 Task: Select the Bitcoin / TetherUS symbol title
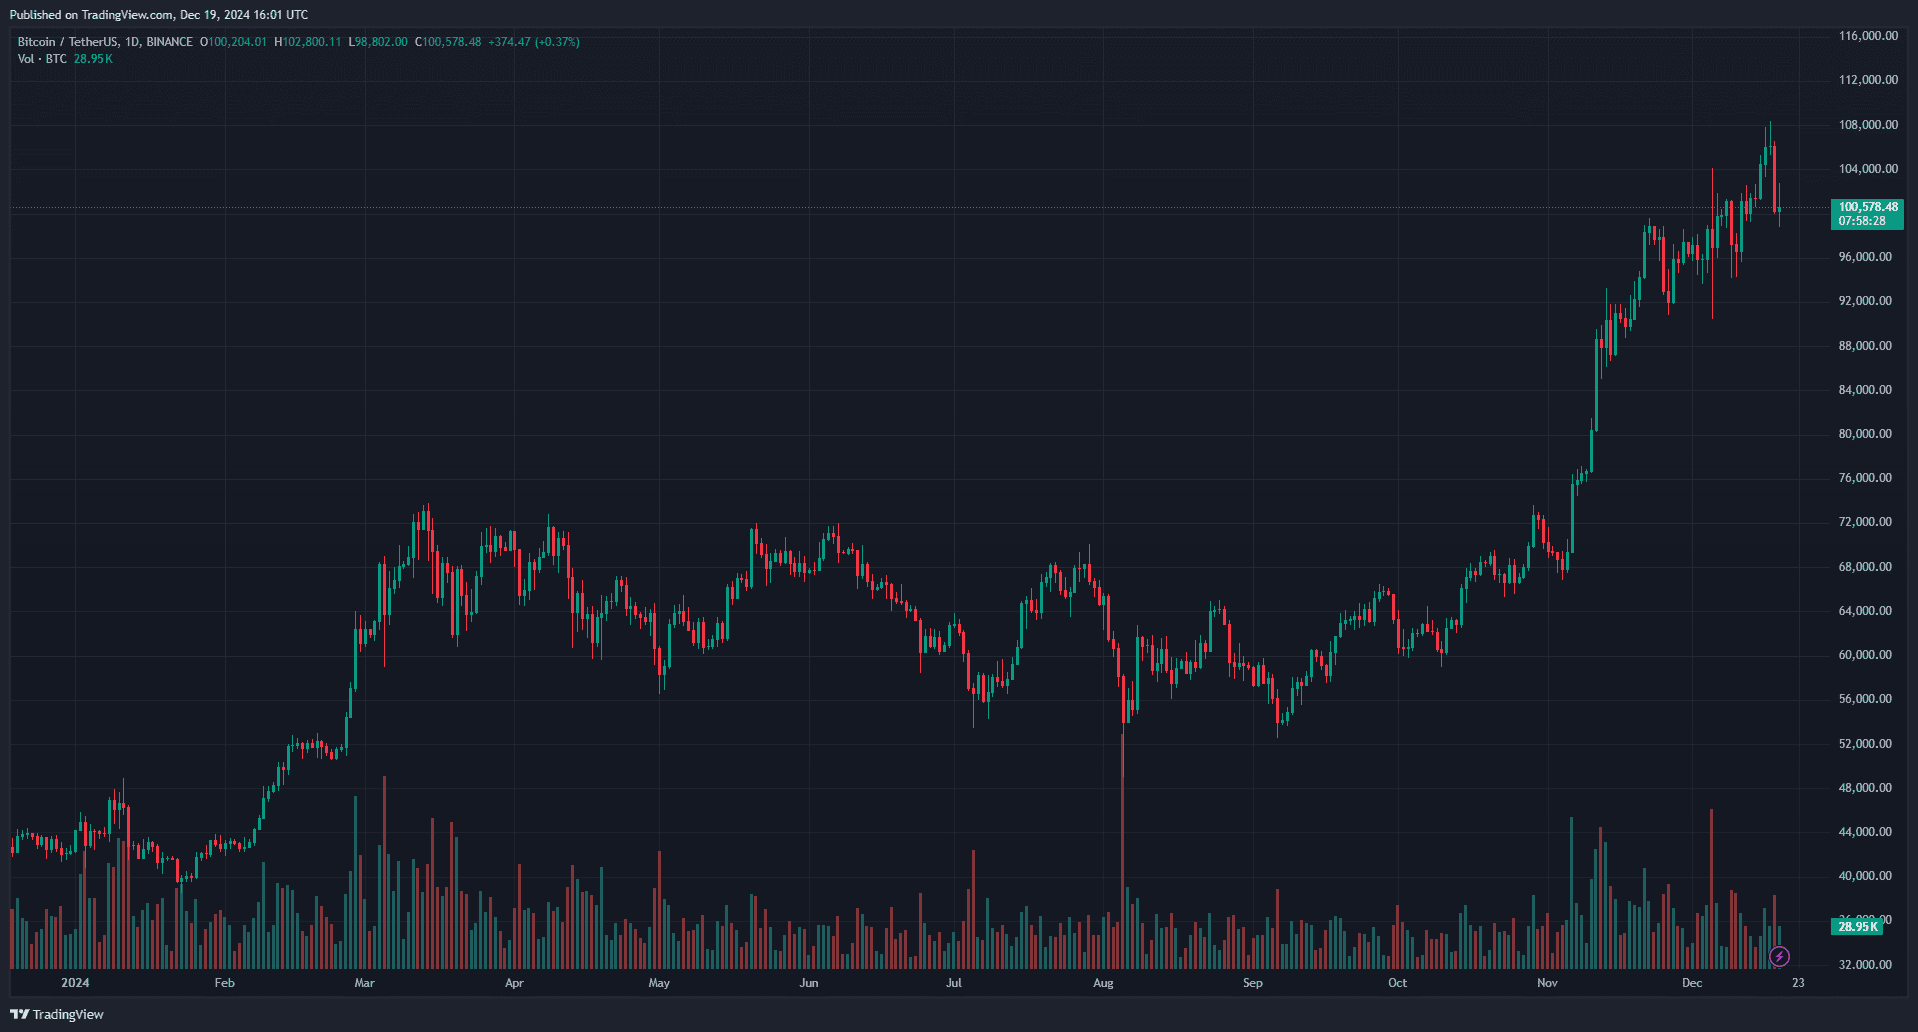(x=68, y=42)
